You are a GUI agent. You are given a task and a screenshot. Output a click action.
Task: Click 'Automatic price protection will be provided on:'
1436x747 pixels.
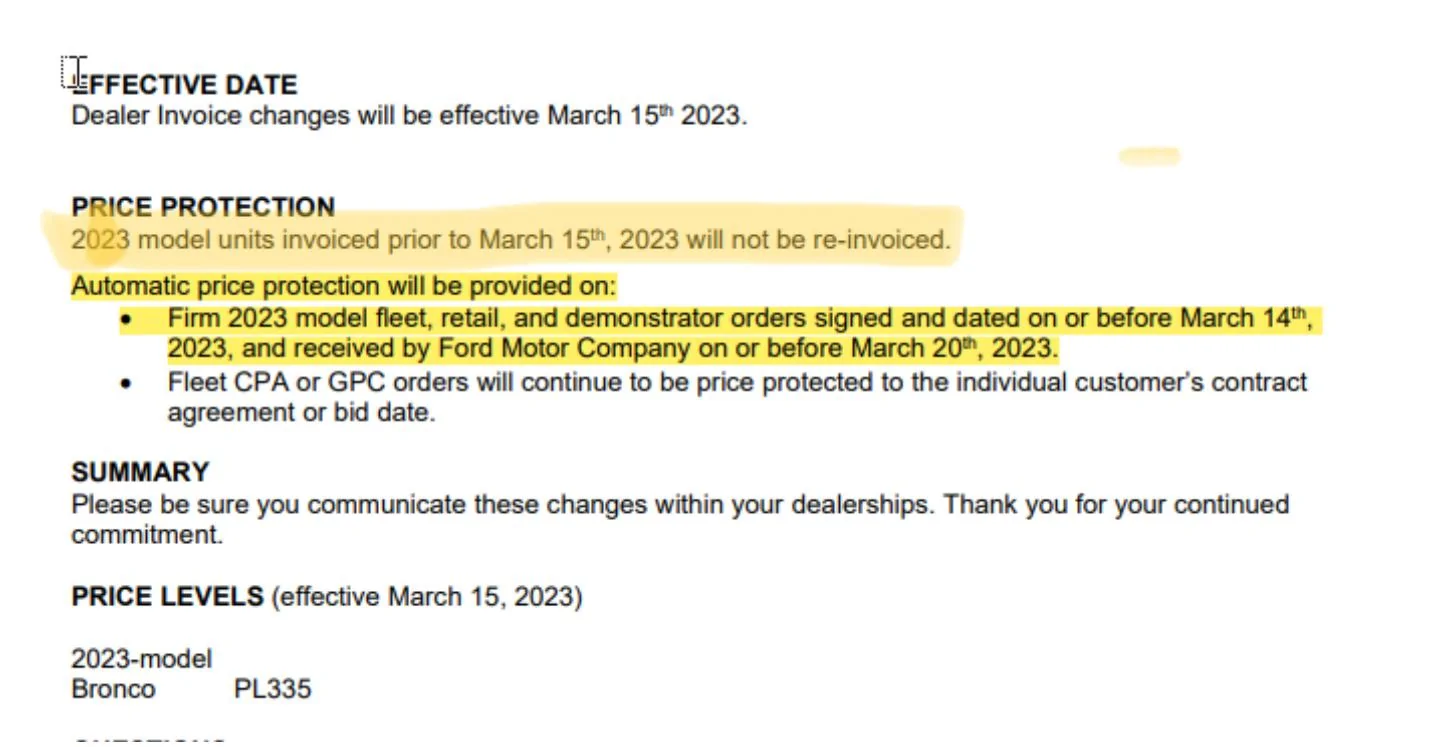coord(344,287)
